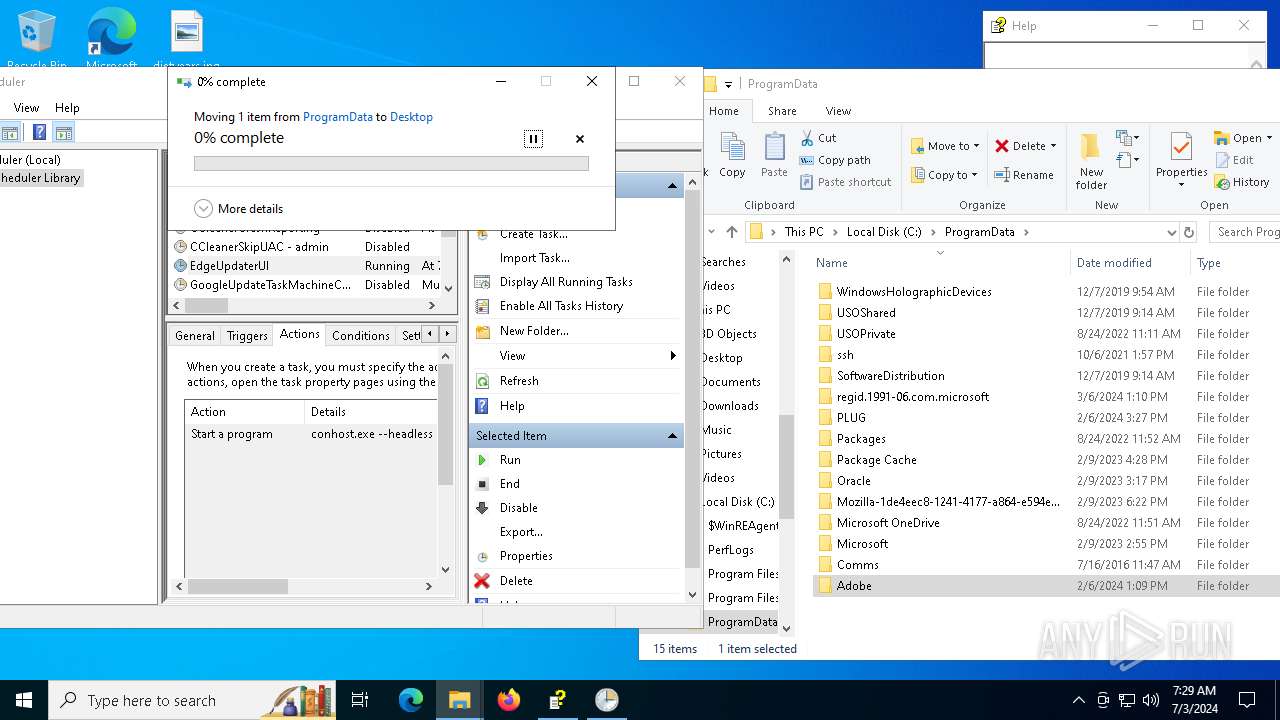1280x720 pixels.
Task: Create a New folder from ribbon
Action: click(x=1091, y=160)
